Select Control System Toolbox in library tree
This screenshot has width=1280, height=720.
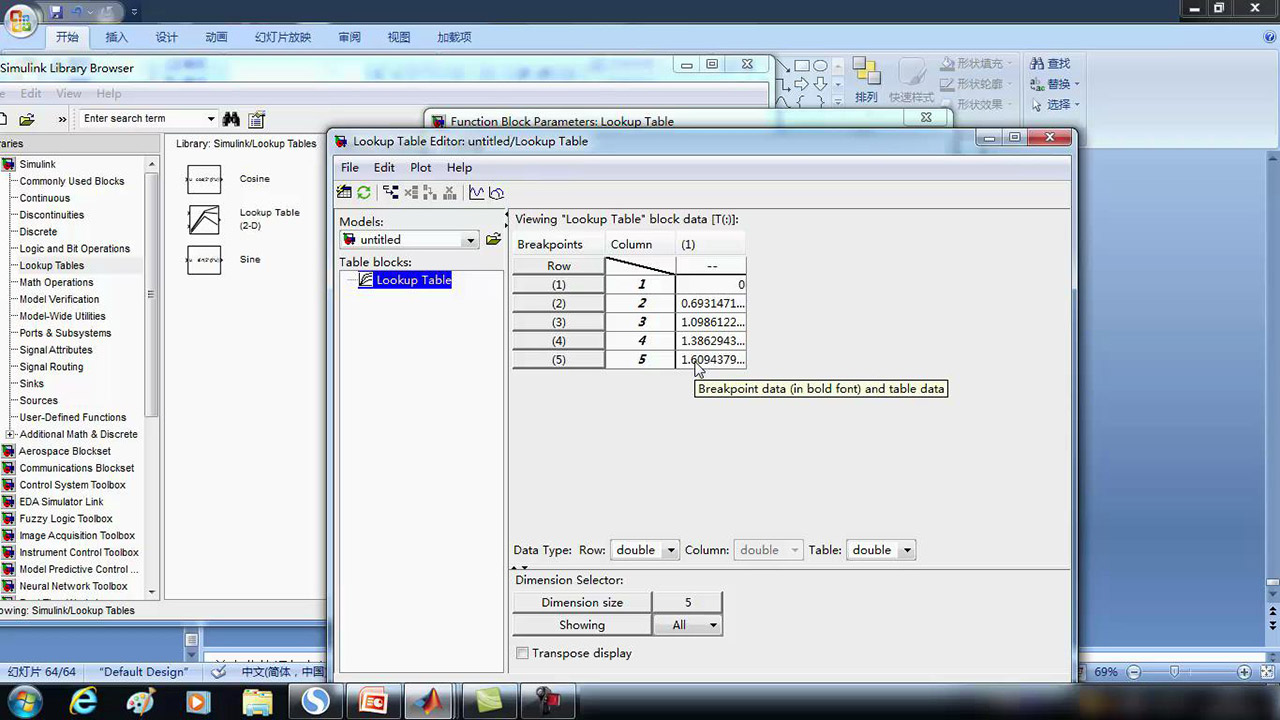72,485
